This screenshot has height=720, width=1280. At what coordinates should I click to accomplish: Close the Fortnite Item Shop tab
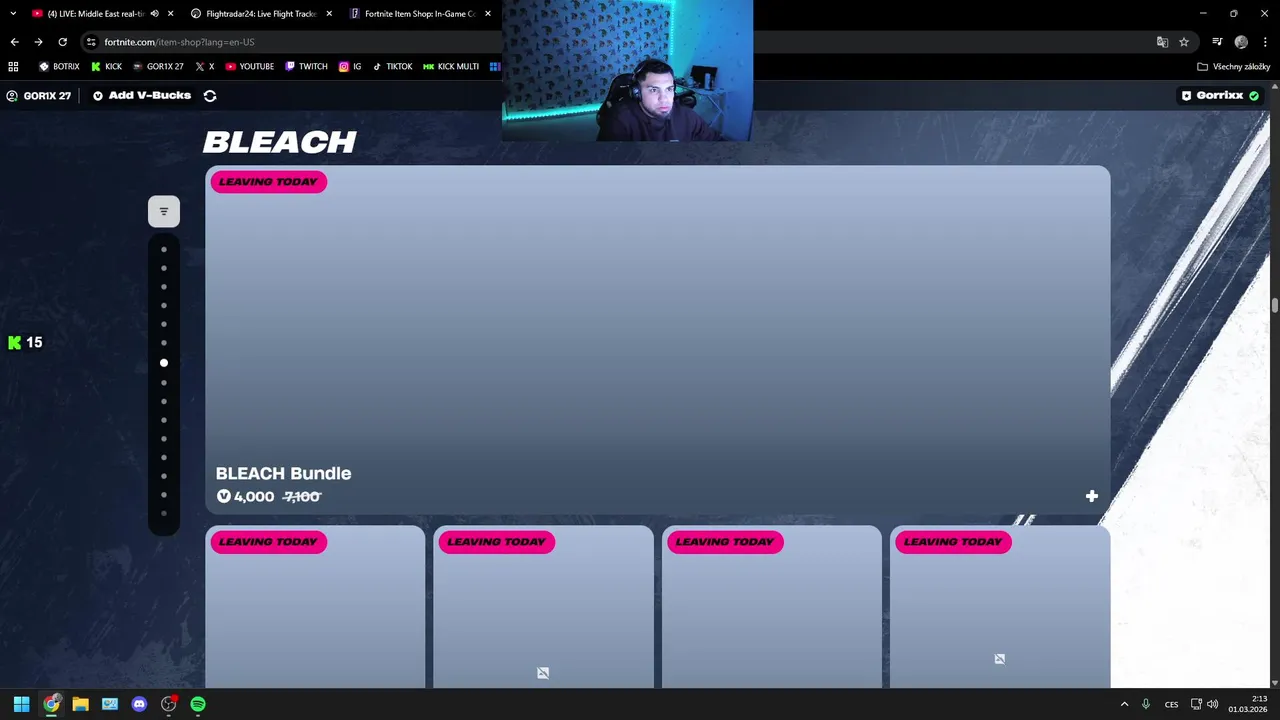coord(488,14)
